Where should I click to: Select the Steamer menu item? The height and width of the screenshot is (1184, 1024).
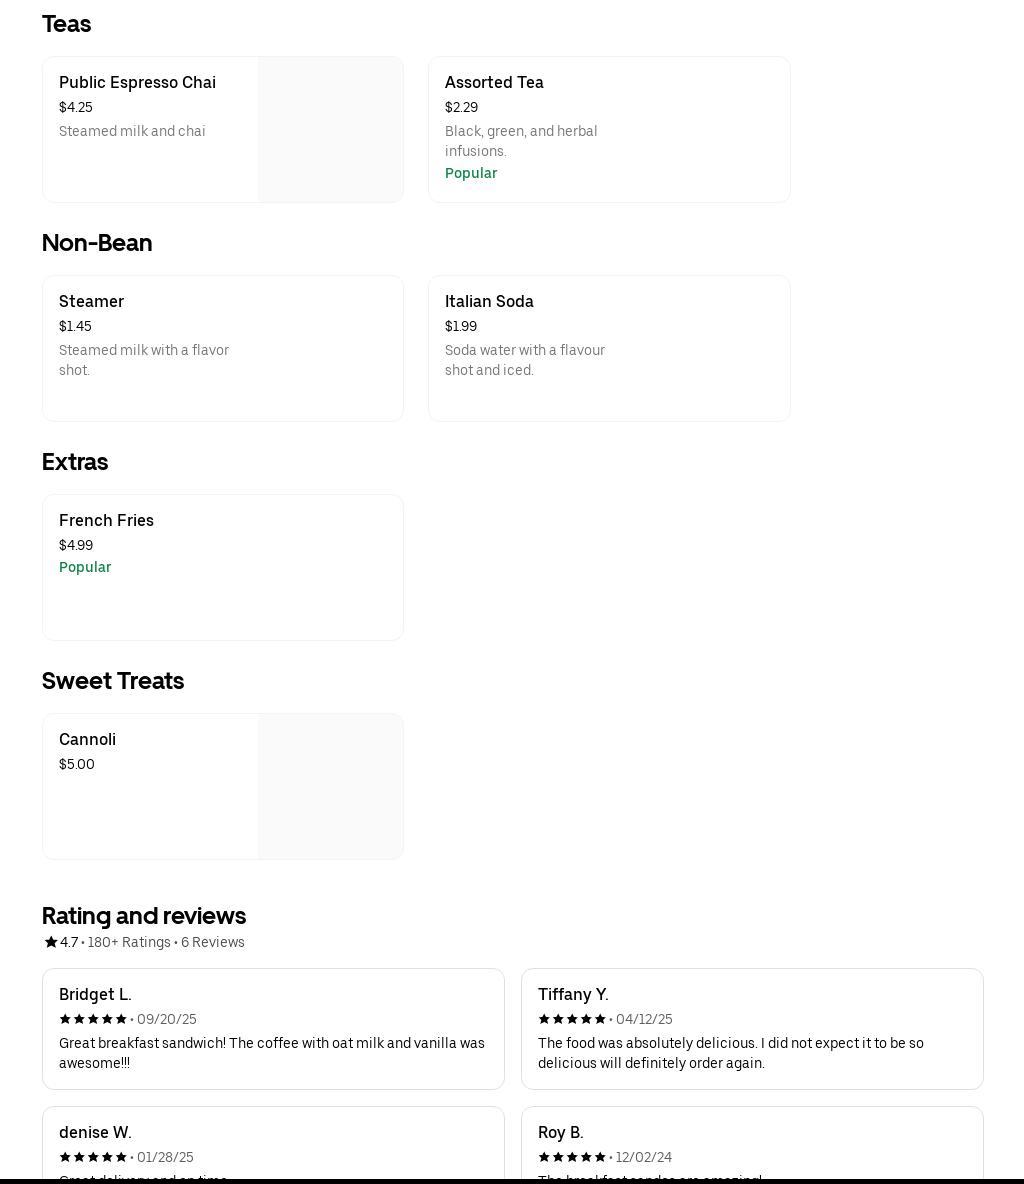pos(222,348)
